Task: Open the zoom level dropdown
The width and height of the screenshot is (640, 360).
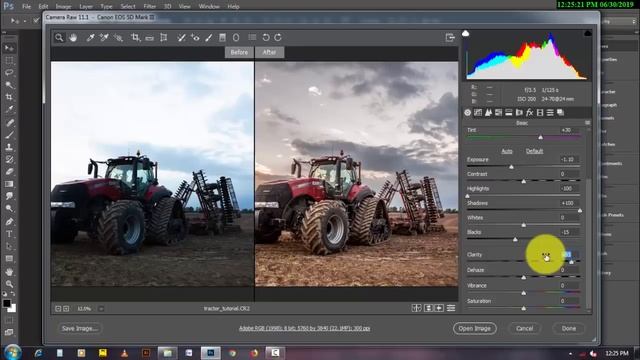Action: [x=101, y=309]
